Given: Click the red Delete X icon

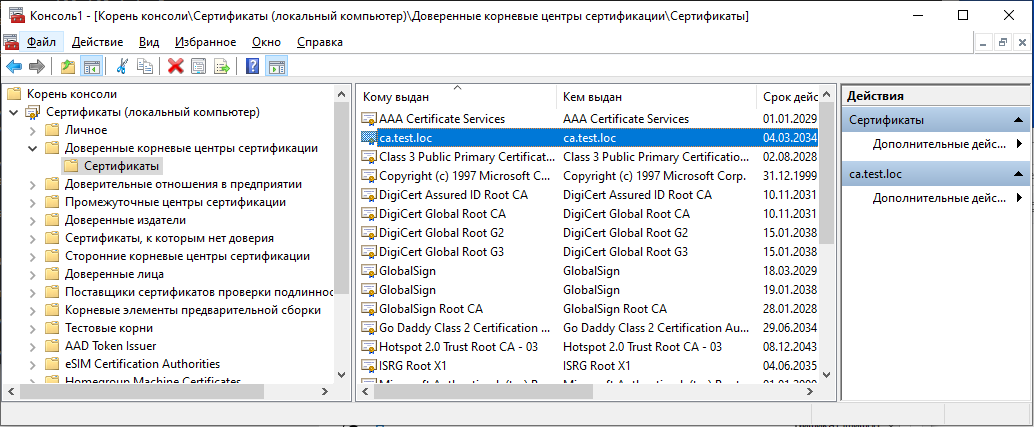Looking at the screenshot, I should pyautogui.click(x=175, y=67).
